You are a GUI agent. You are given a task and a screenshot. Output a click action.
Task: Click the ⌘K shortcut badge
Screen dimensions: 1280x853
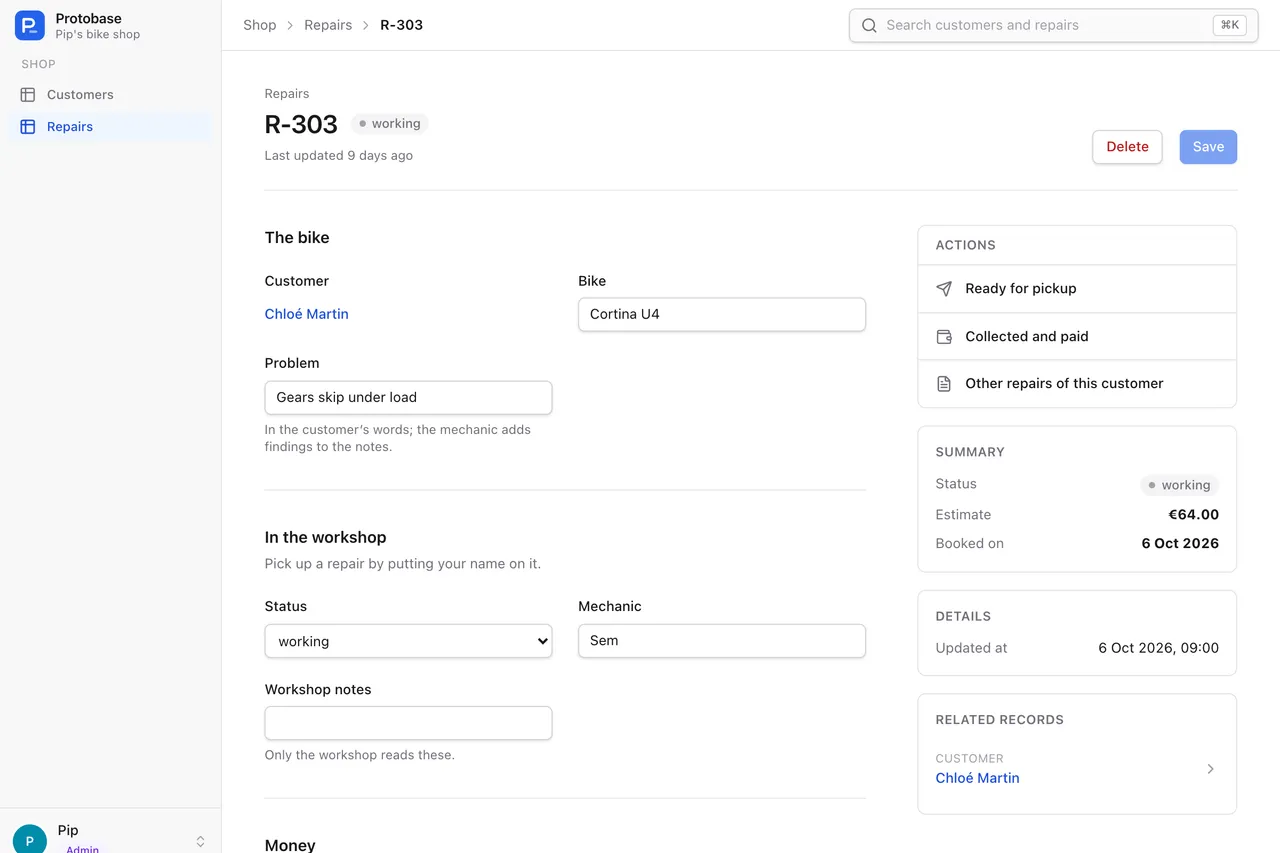(x=1230, y=25)
